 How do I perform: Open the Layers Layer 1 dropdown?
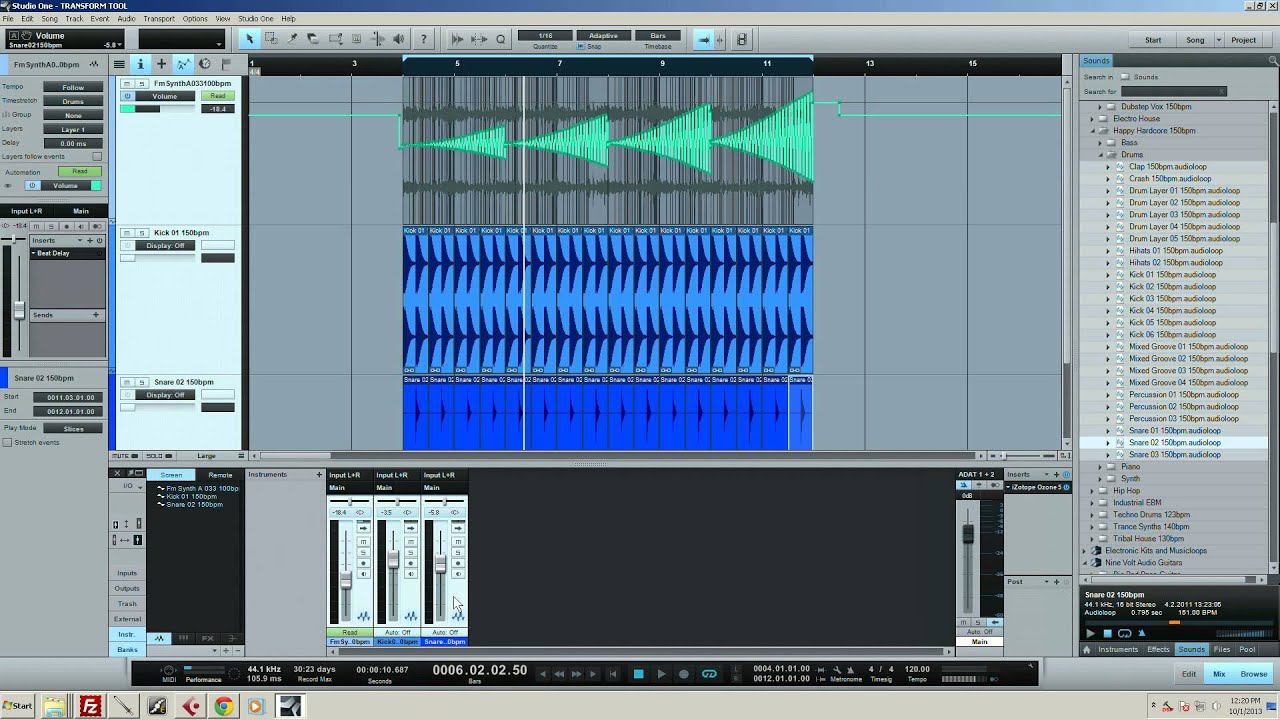(x=73, y=130)
